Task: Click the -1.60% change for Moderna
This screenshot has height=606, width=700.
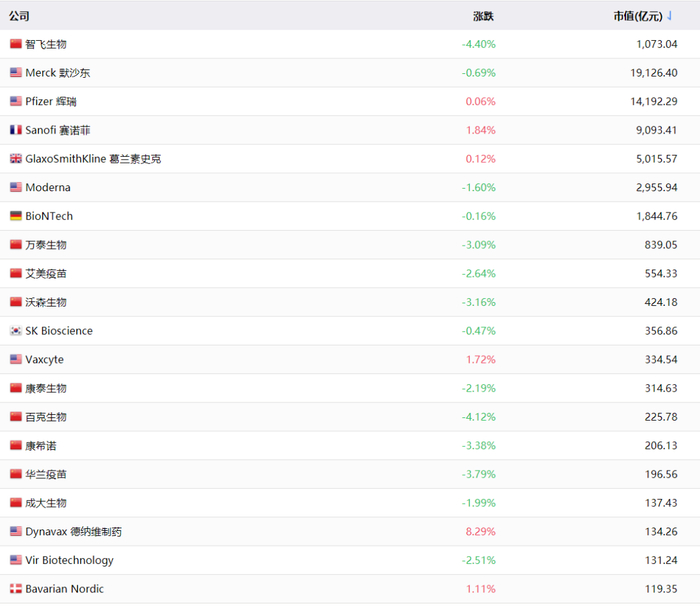Action: pos(479,187)
